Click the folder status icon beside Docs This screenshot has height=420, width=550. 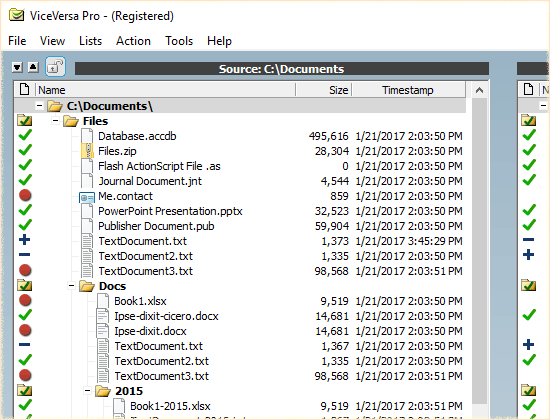click(25, 286)
